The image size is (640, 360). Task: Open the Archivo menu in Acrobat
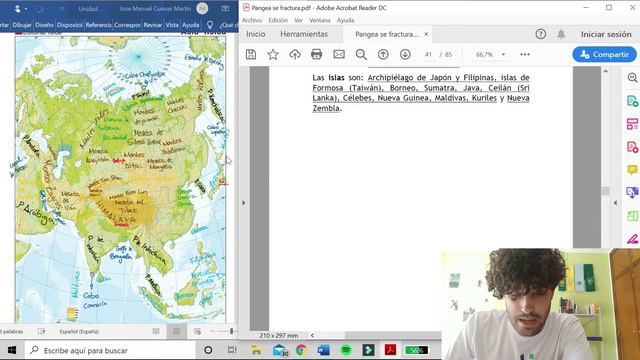point(252,20)
